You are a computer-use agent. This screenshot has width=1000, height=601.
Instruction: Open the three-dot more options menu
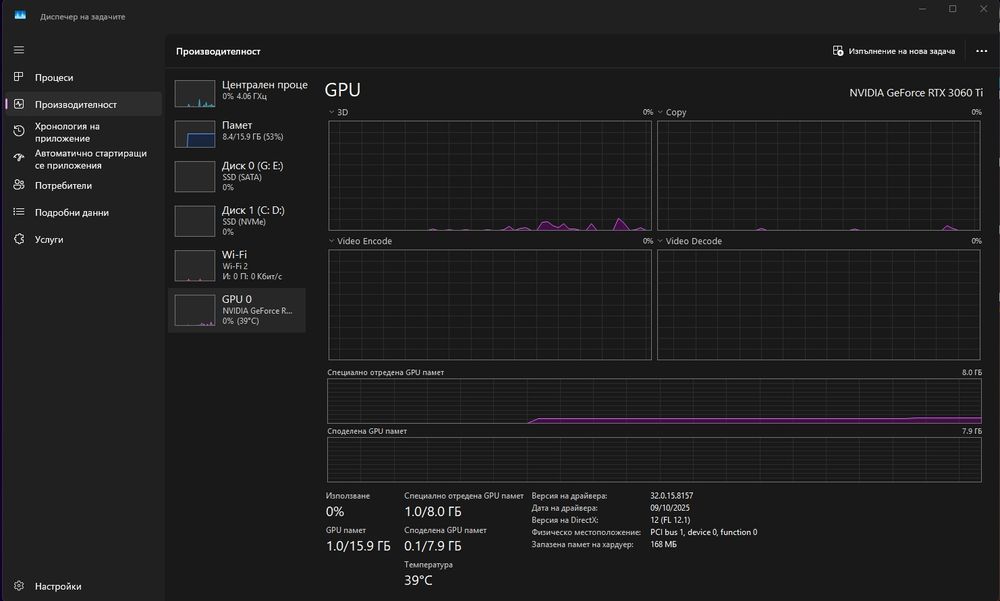click(982, 51)
